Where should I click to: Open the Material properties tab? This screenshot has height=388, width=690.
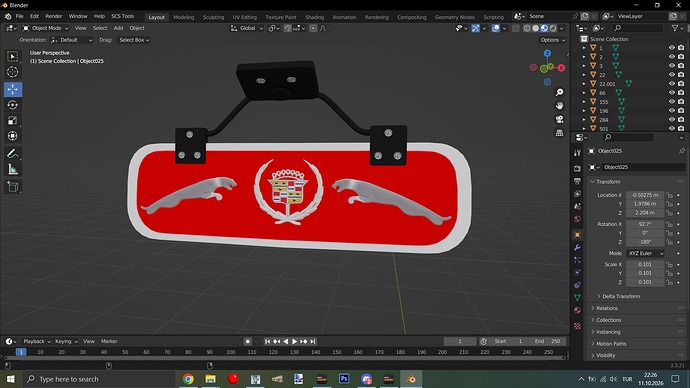point(577,310)
